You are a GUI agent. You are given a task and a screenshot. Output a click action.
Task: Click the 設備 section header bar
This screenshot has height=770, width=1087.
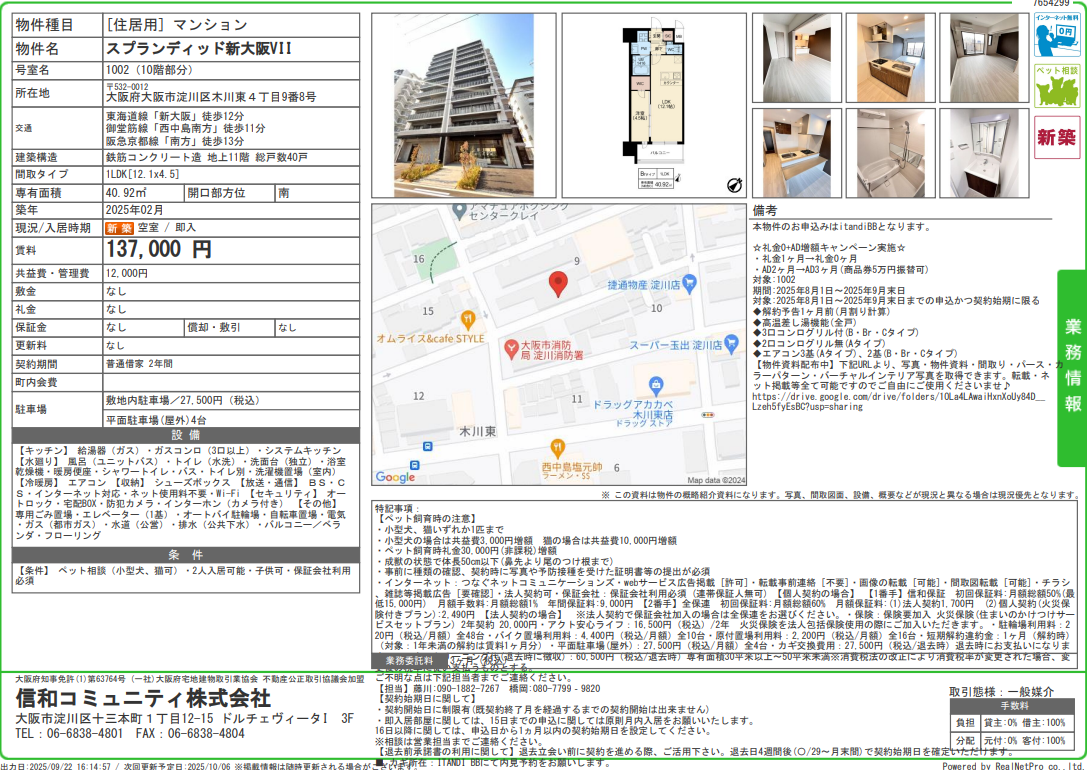(x=185, y=435)
